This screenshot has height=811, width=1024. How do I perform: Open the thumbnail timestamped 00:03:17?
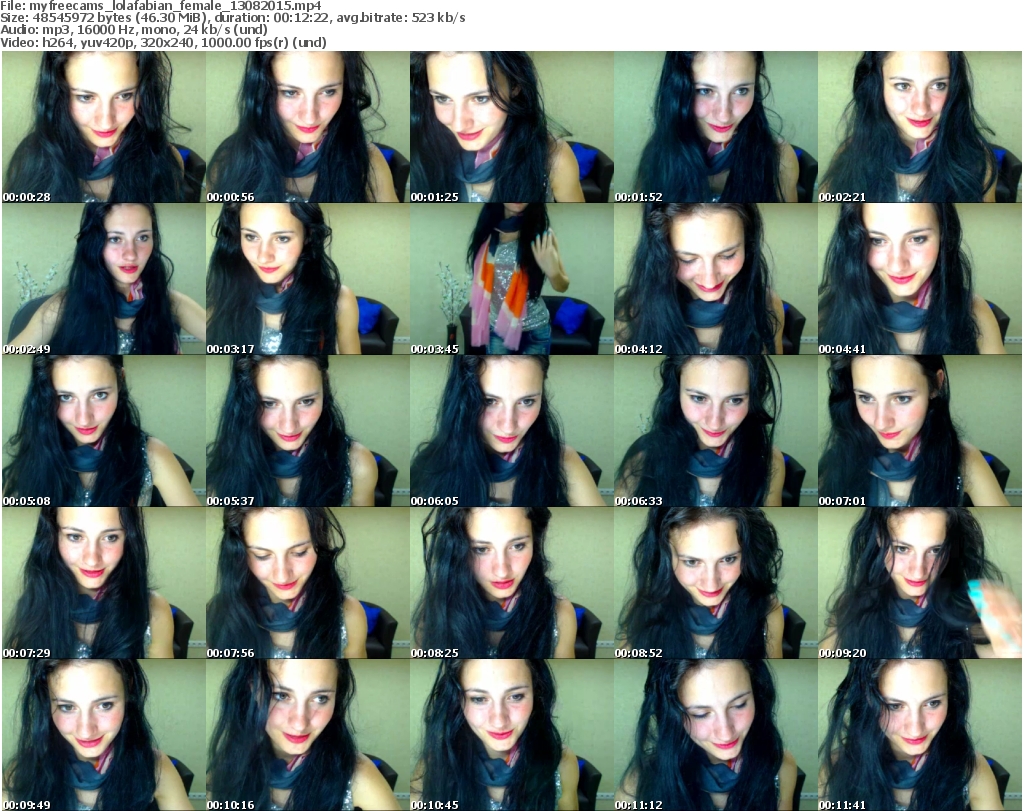tap(308, 279)
